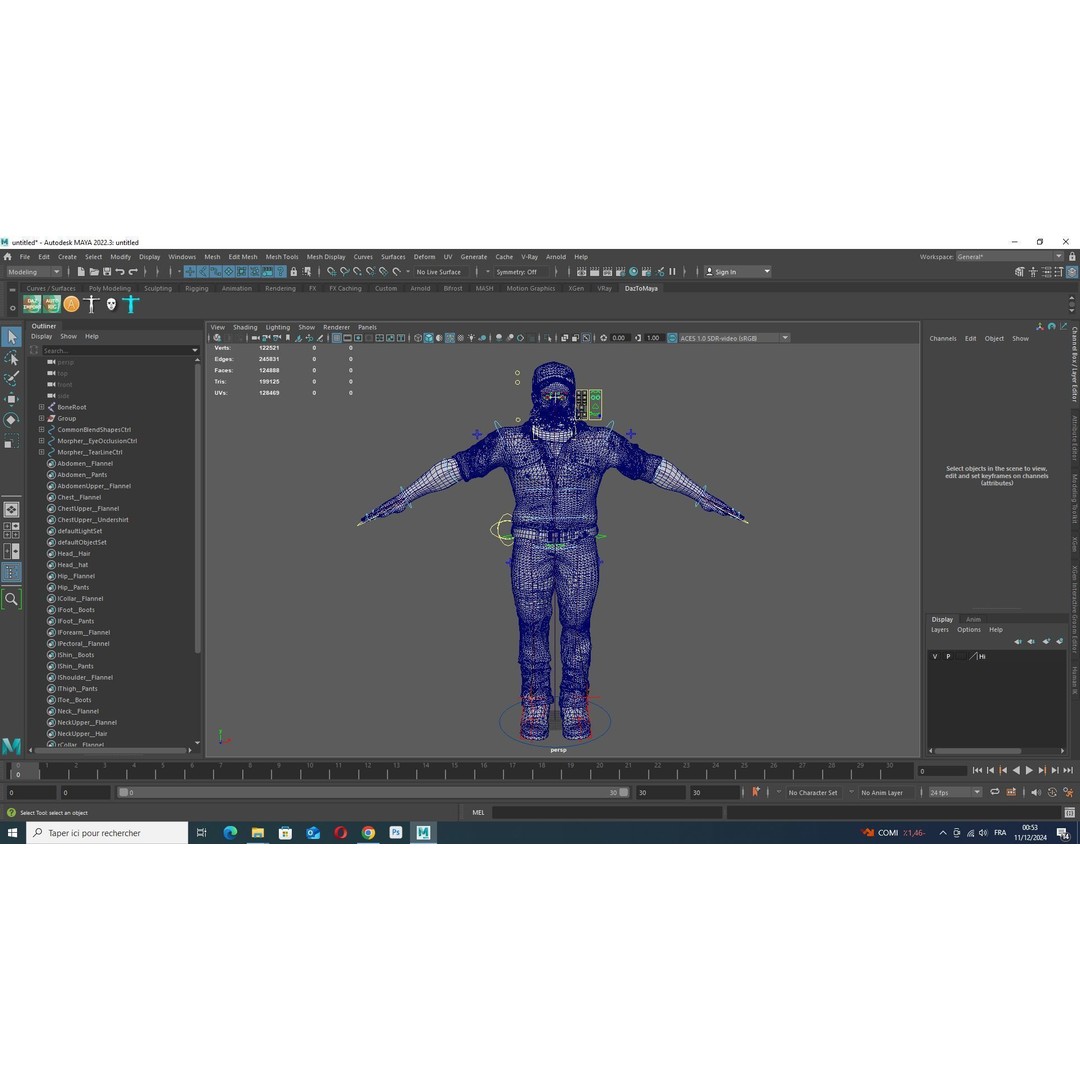Open the 24 fps frame rate dropdown
The image size is (1080, 1080).
[x=955, y=793]
